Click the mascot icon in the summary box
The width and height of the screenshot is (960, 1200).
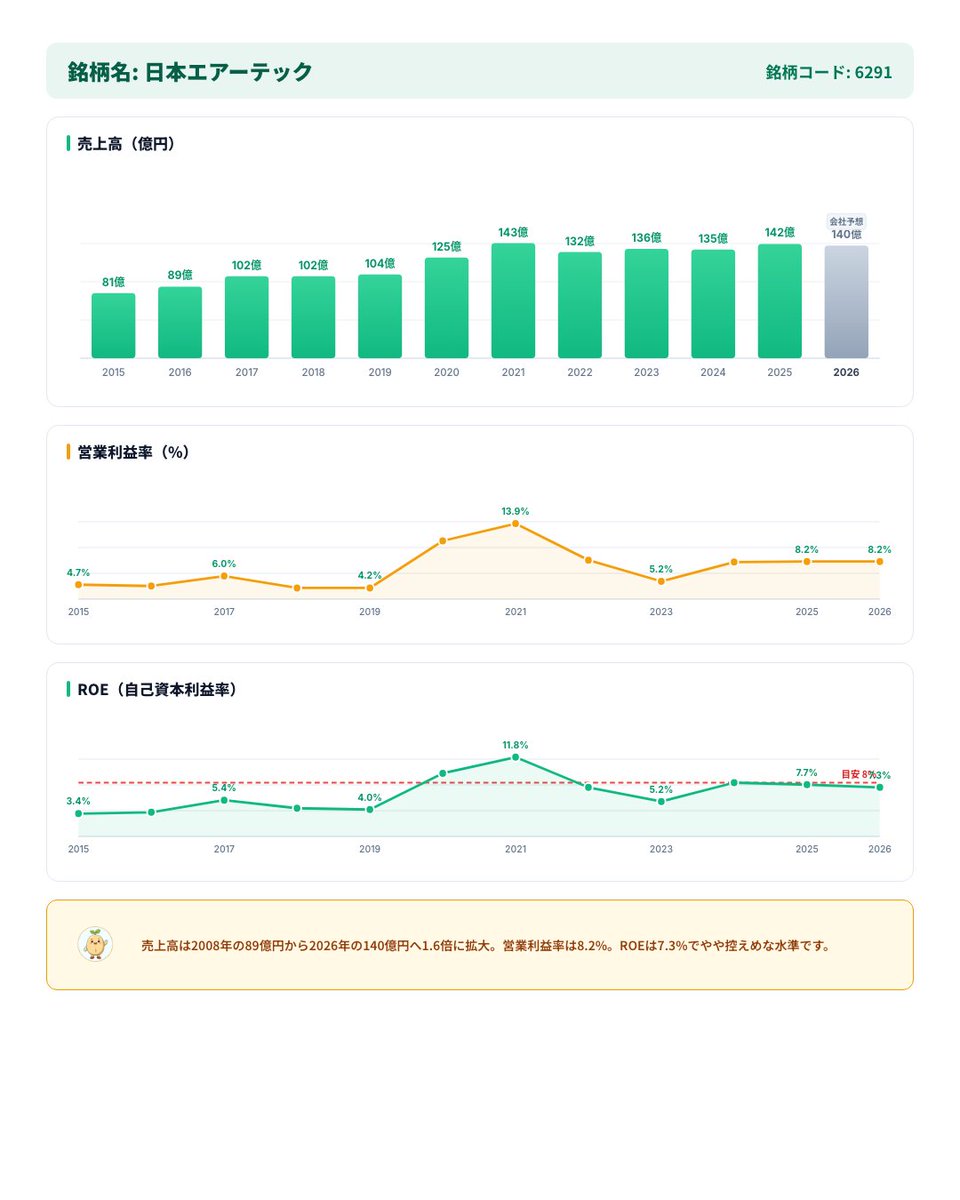(x=95, y=944)
